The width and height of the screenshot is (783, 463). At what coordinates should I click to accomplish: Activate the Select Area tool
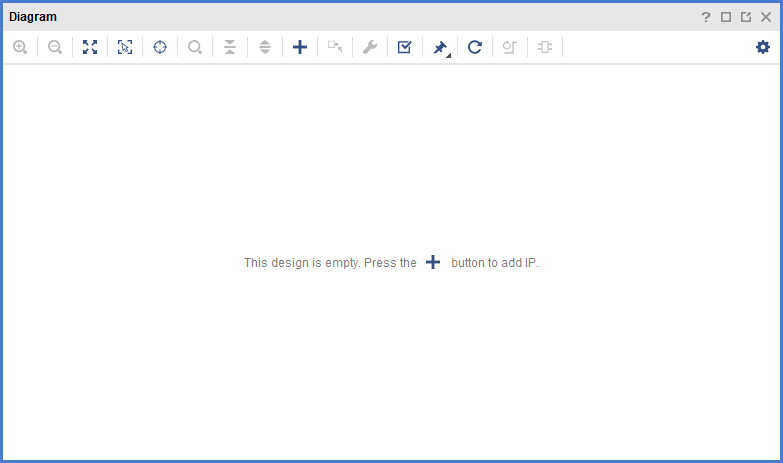[x=125, y=47]
